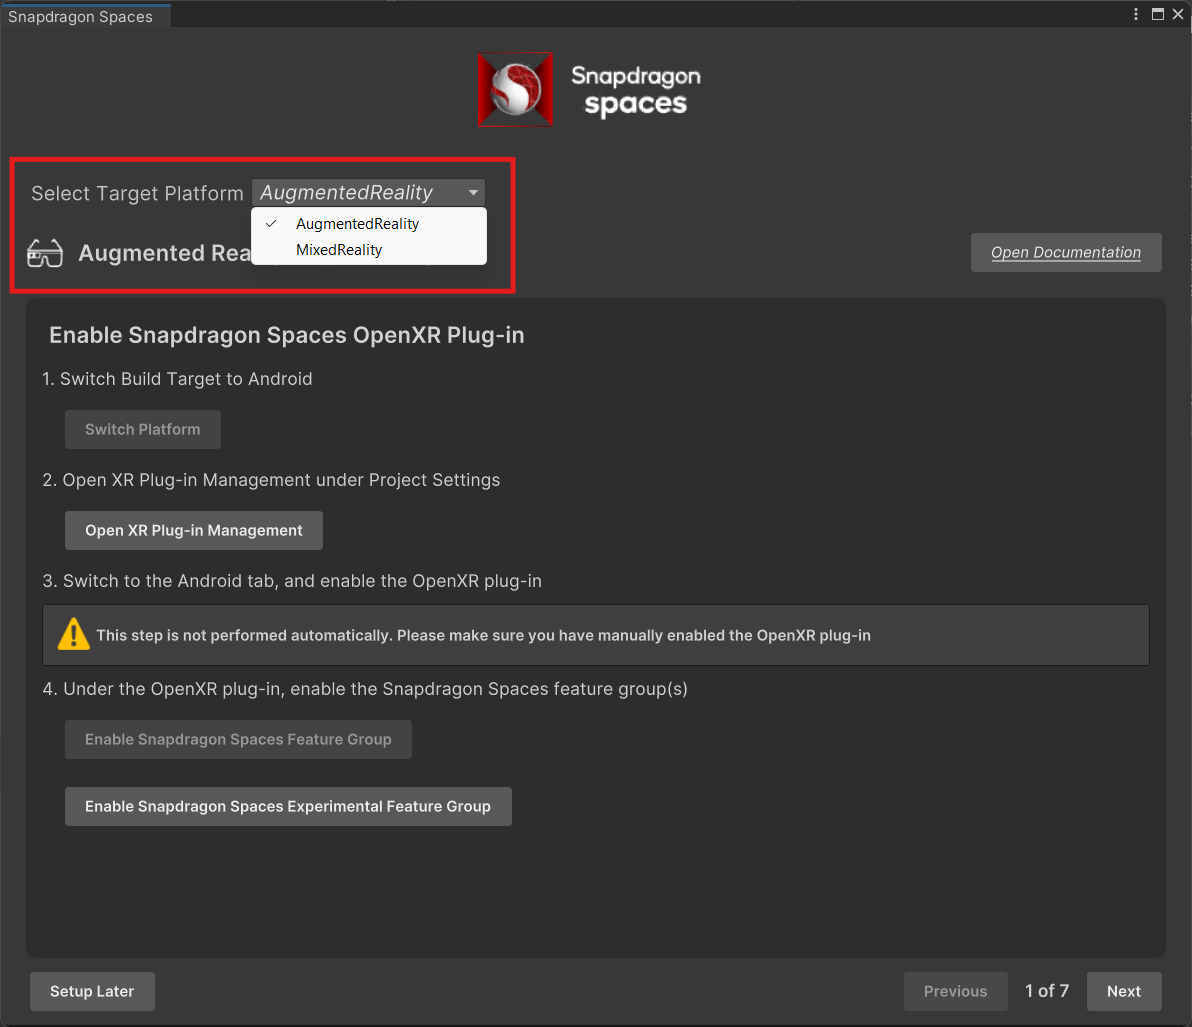Close the Snapdragon Spaces window

(1178, 14)
